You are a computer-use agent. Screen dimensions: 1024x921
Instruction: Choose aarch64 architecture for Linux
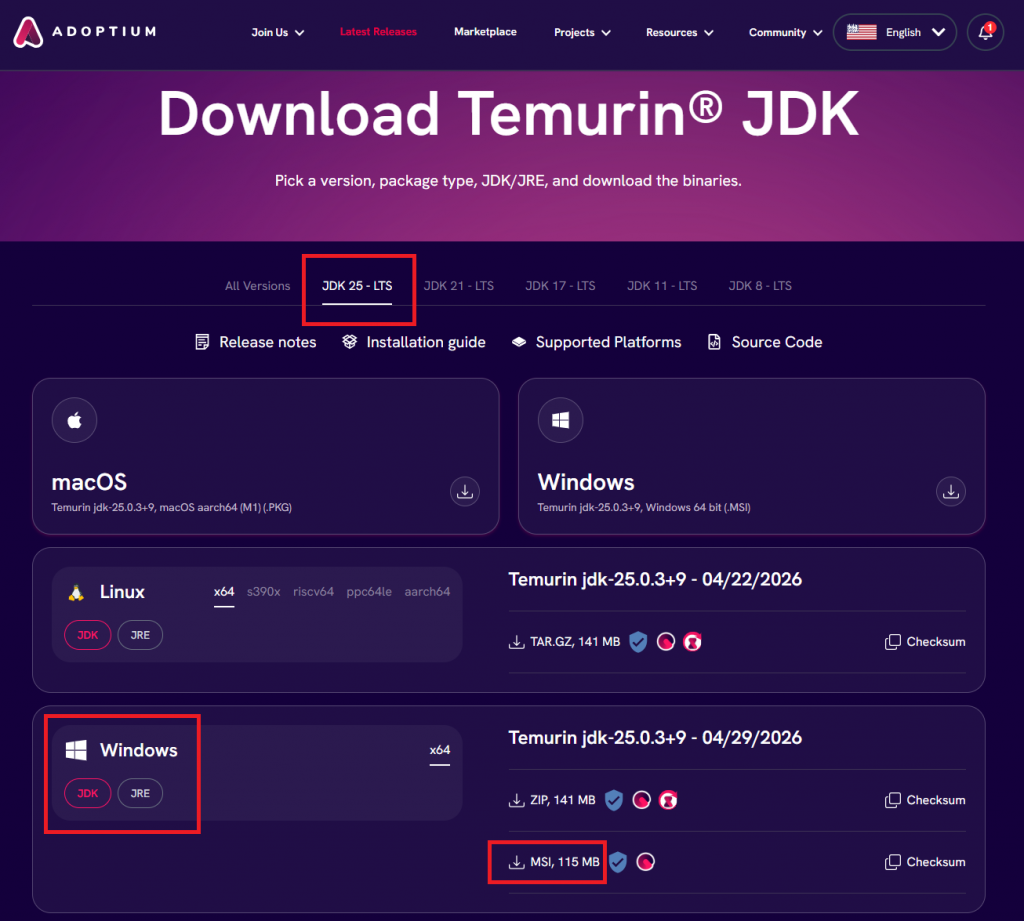(x=427, y=592)
